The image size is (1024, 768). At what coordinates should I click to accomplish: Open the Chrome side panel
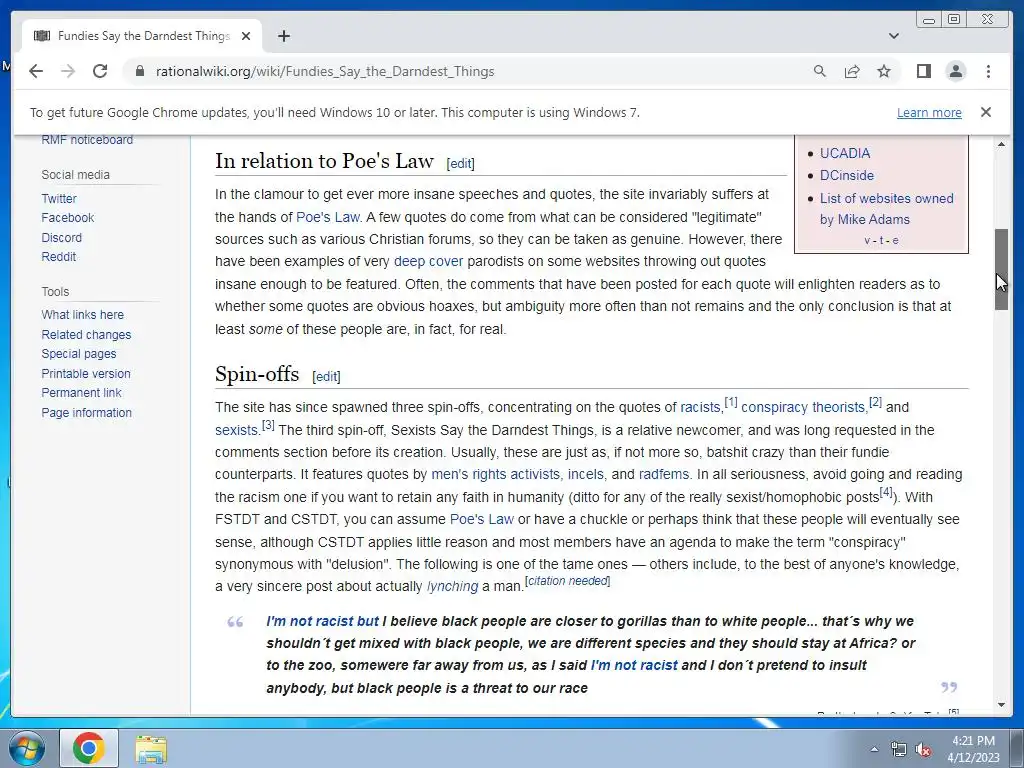pyautogui.click(x=923, y=71)
